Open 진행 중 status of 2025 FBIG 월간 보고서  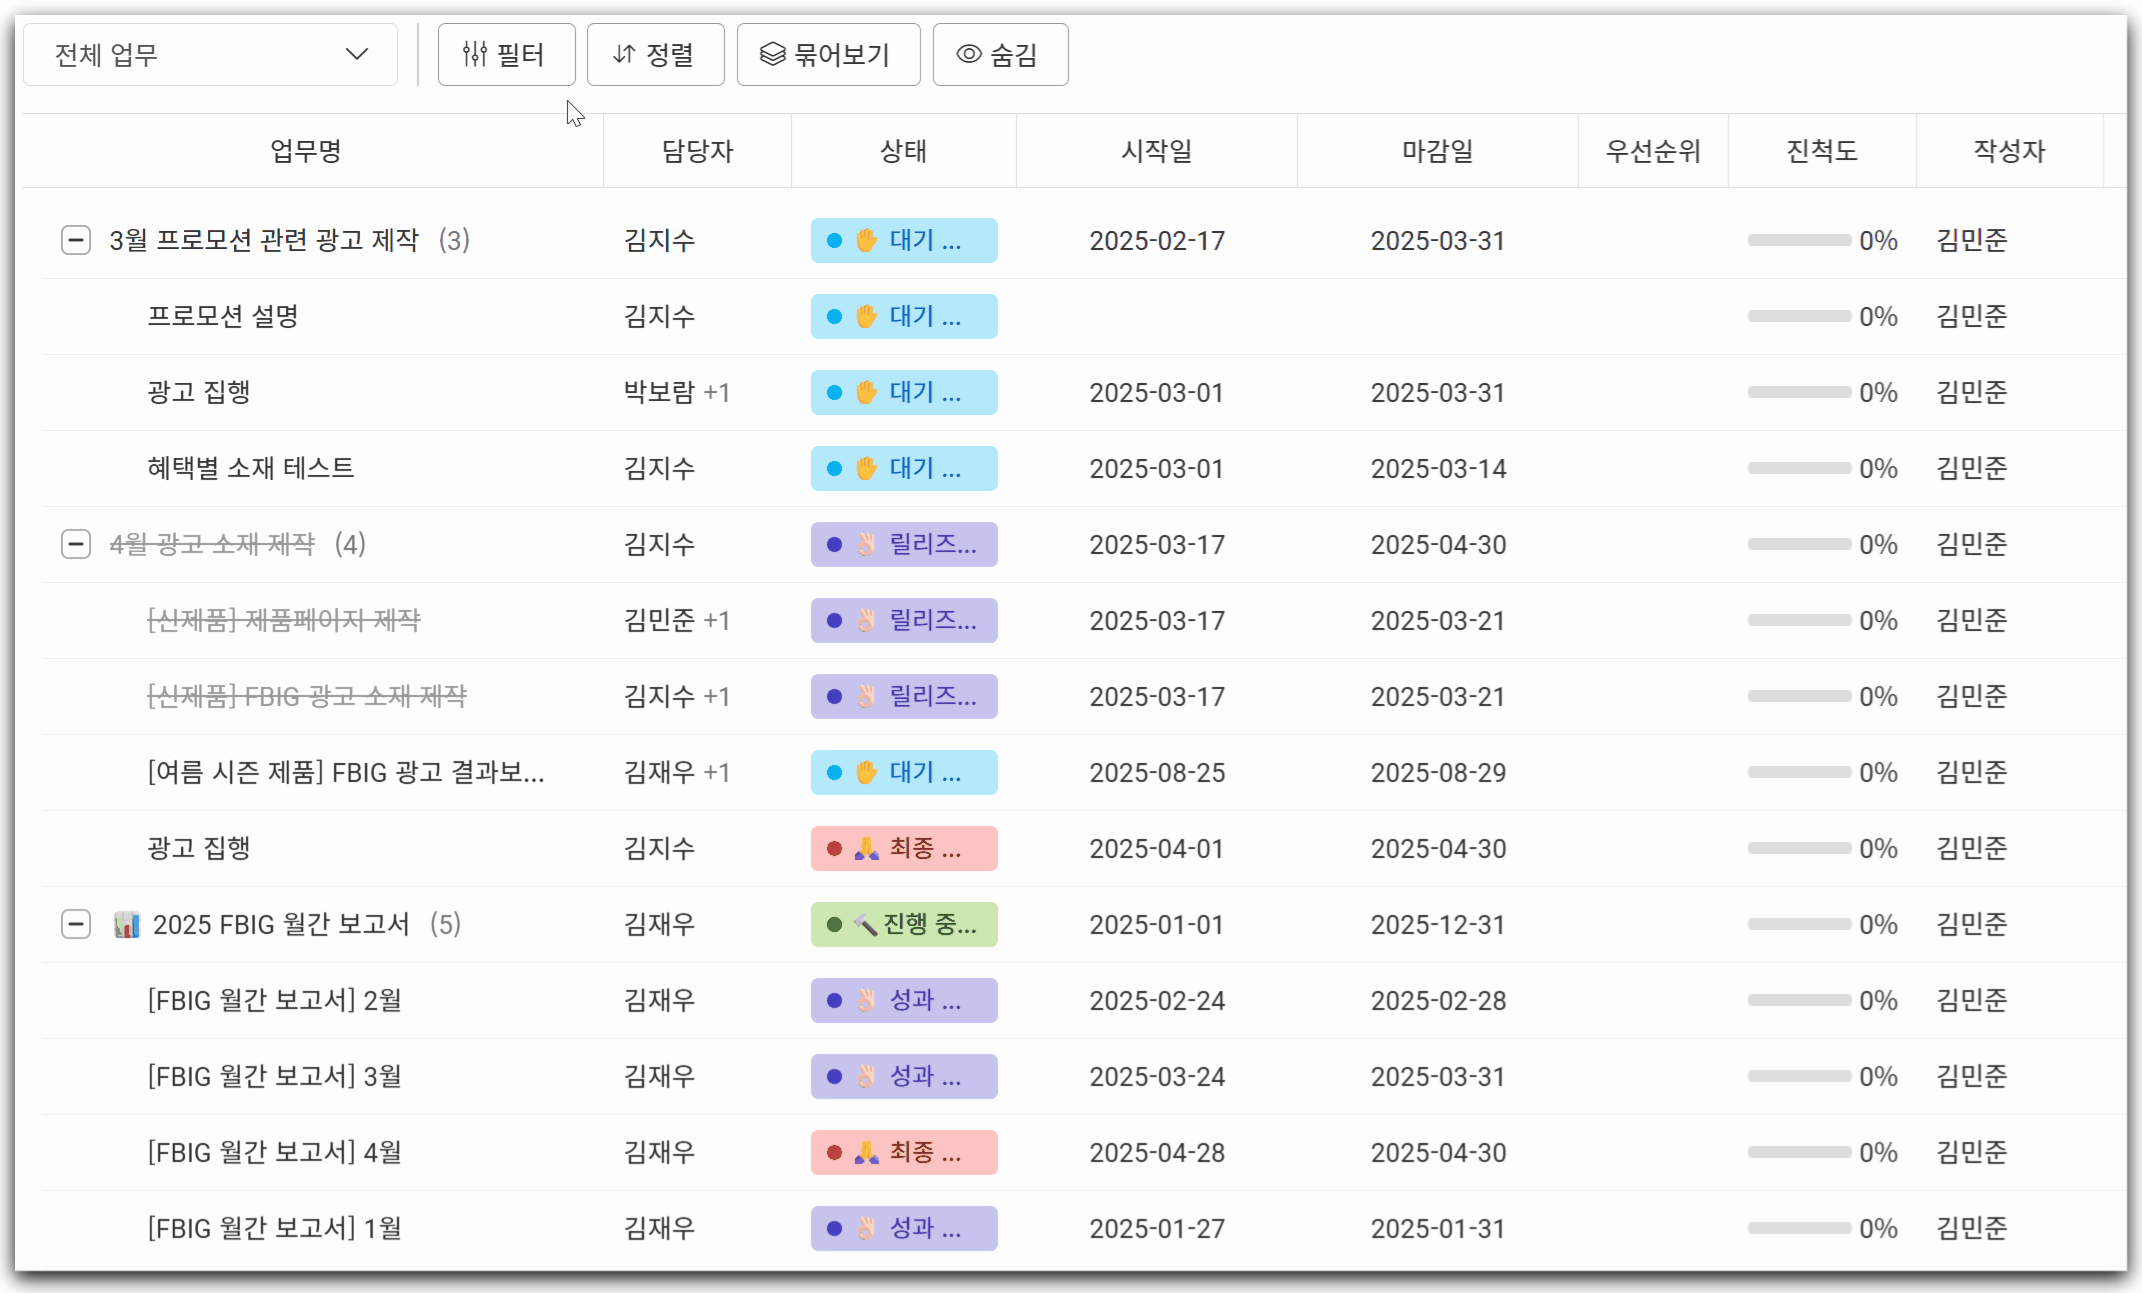click(904, 924)
